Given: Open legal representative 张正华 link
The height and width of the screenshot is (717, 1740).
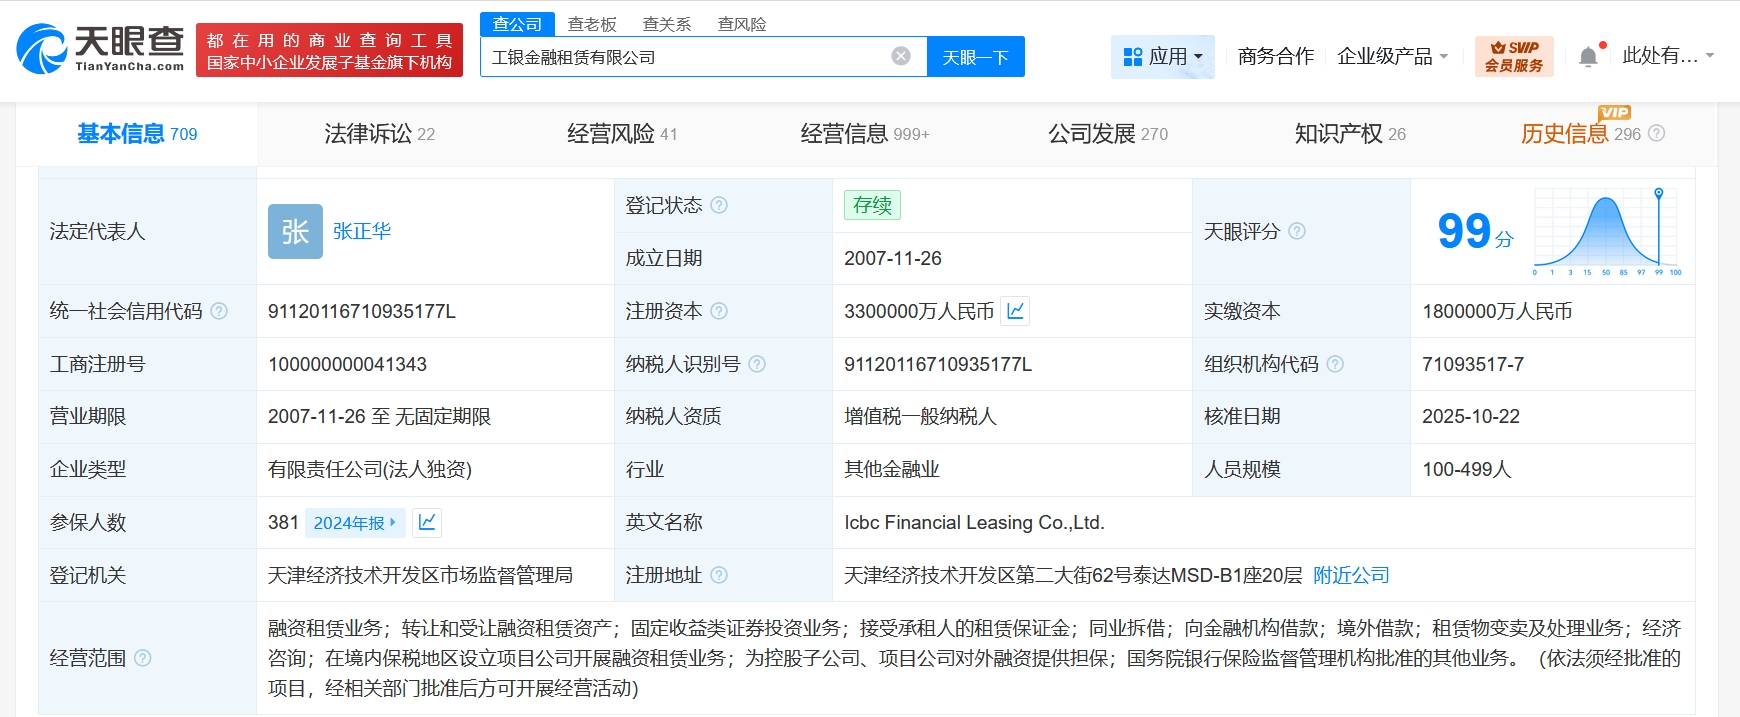Looking at the screenshot, I should pos(362,231).
